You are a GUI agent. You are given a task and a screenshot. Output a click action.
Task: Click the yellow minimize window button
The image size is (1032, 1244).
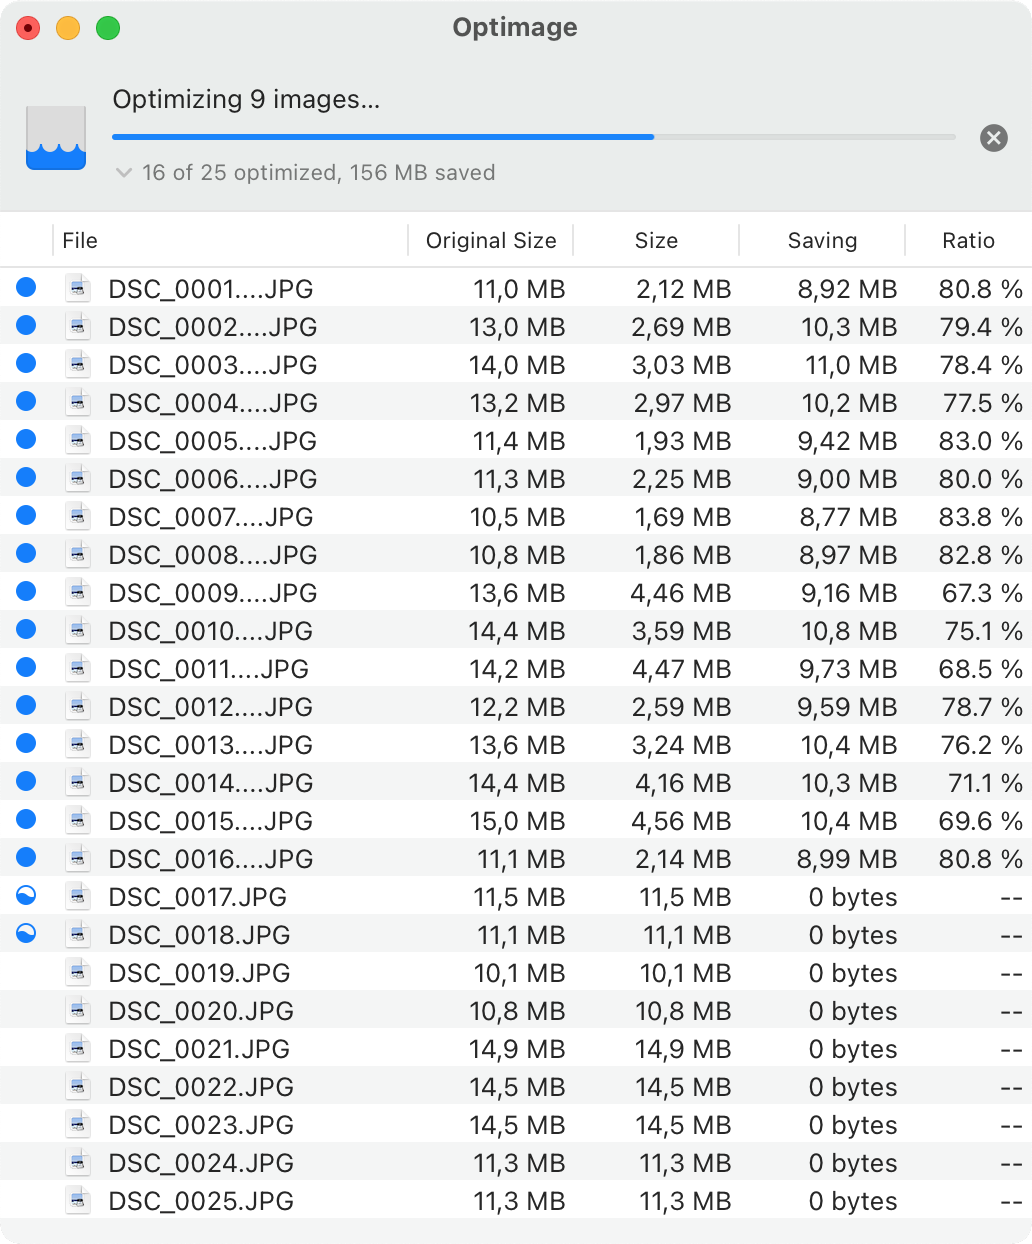(68, 28)
